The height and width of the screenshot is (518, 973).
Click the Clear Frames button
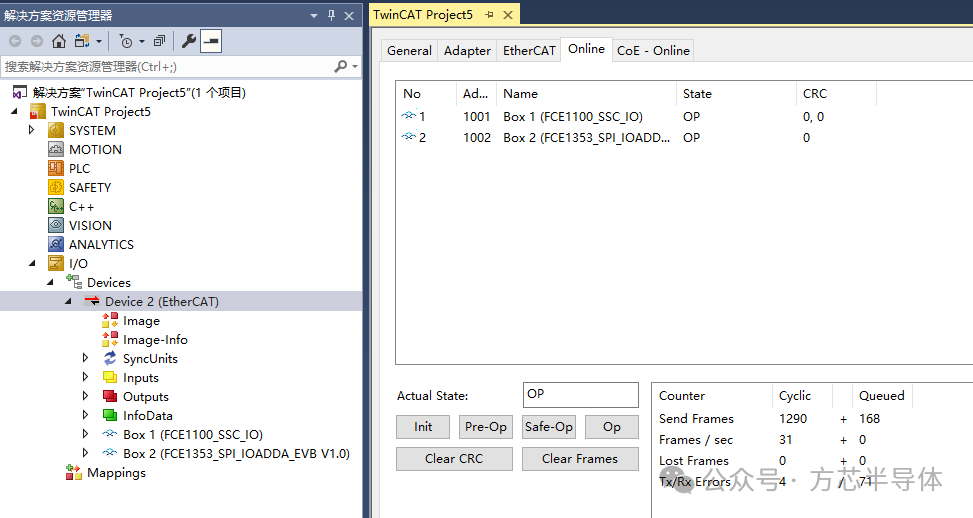580,458
